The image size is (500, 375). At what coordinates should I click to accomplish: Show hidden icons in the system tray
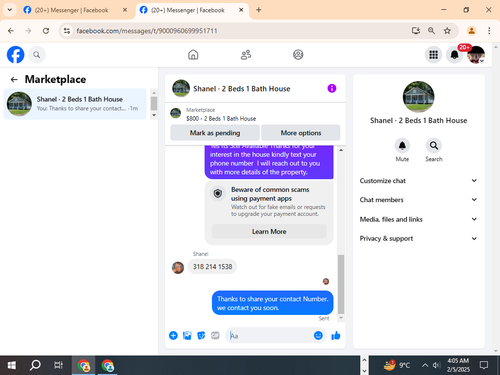[x=425, y=365]
